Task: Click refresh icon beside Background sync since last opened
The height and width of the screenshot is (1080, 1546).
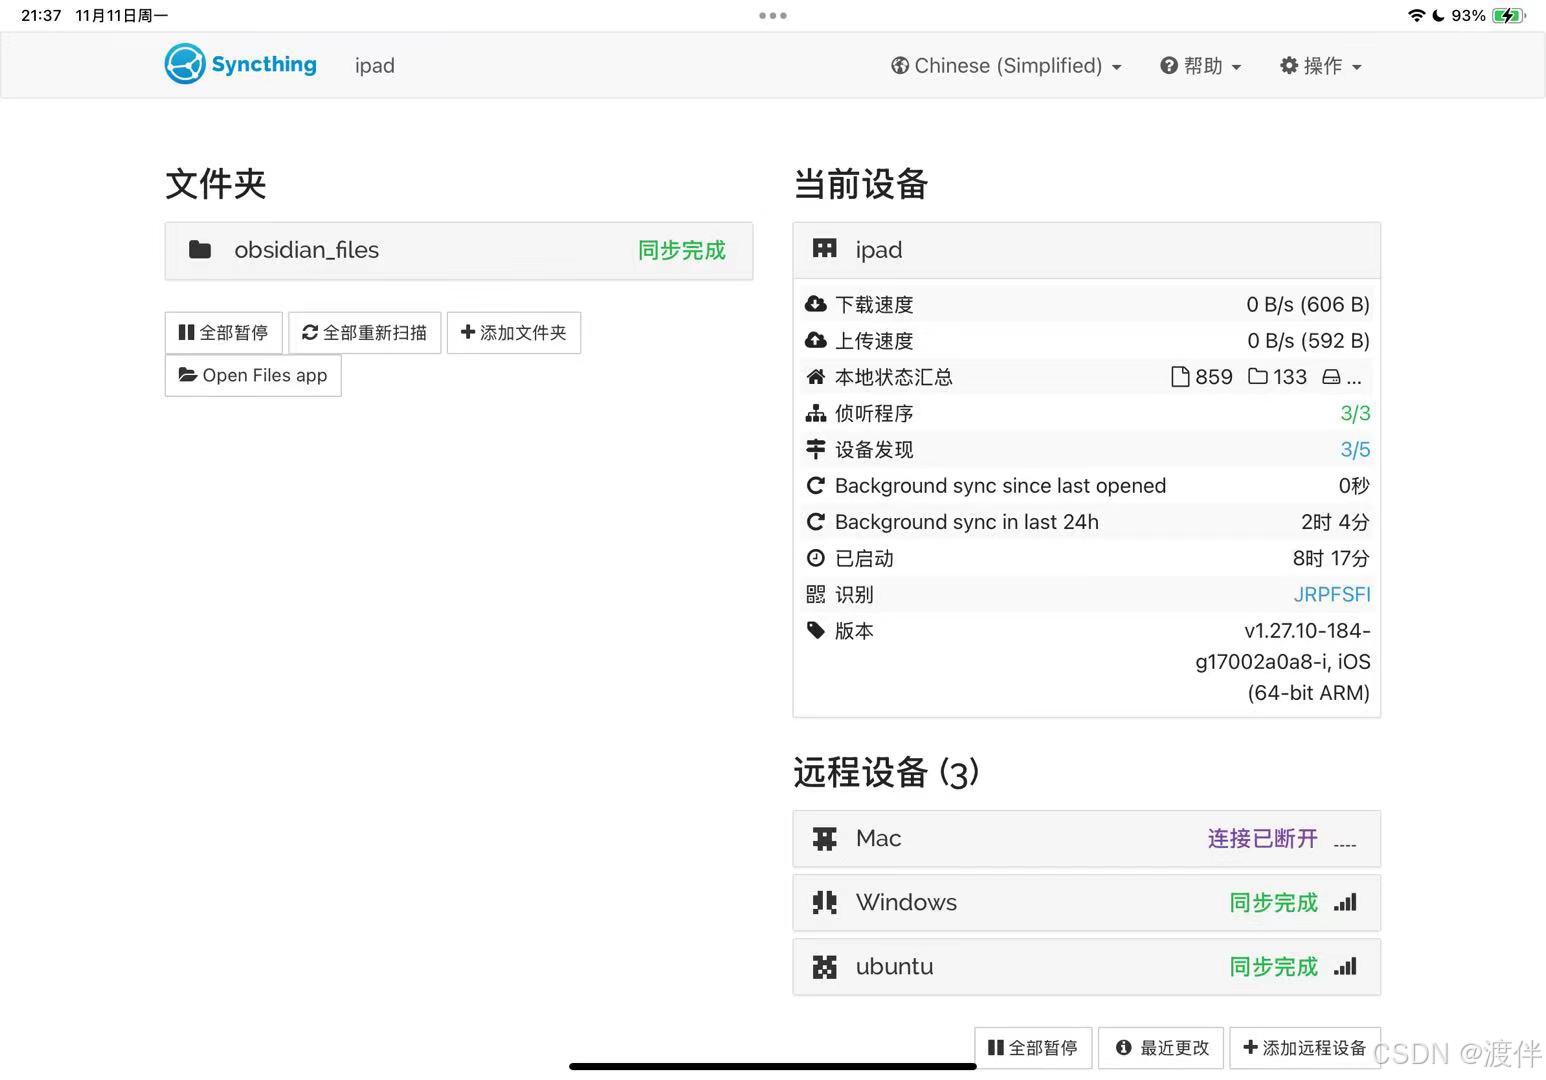Action: 816,485
